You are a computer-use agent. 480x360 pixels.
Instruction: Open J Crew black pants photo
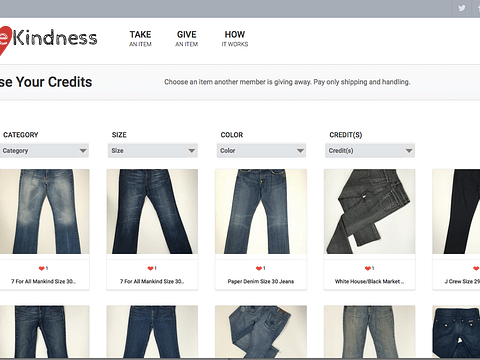click(x=456, y=211)
